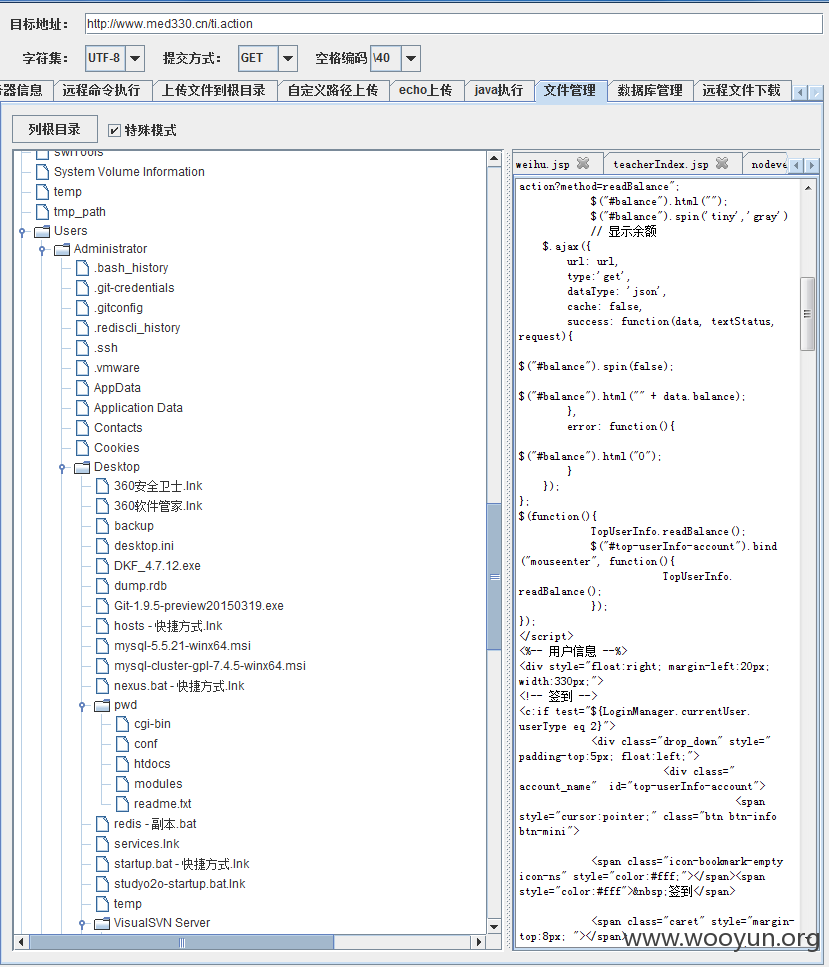Move the editor tabs right with arrow
829x967 pixels.
click(812, 165)
